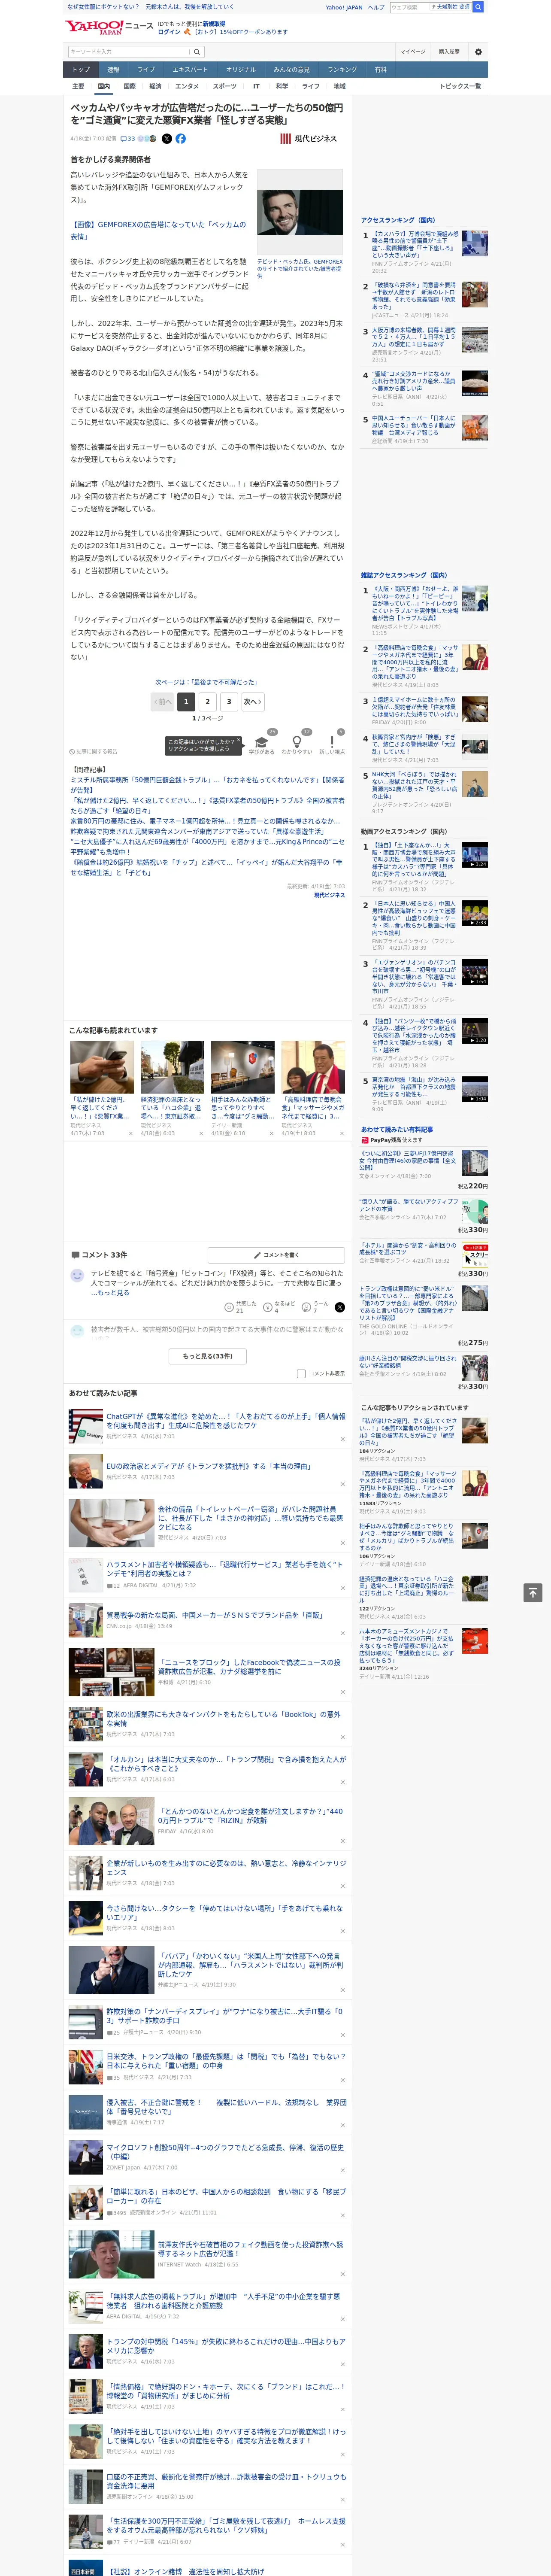The height and width of the screenshot is (2576, 551).
Task: Open 【画像】GEMFOREXの広告塔 link
Action: (x=158, y=231)
